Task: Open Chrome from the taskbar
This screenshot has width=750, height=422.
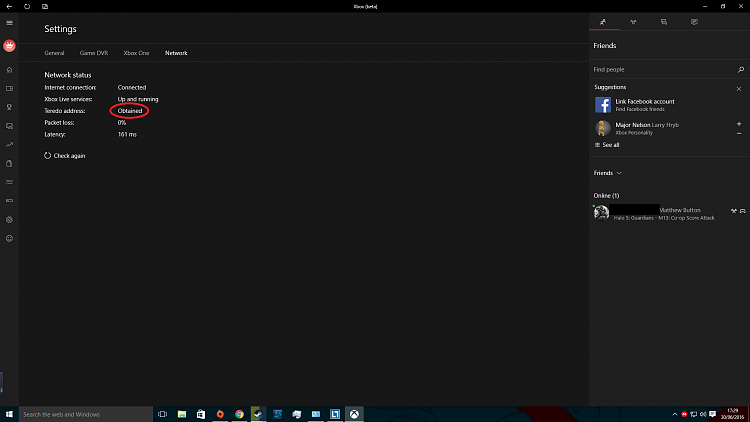Action: (x=239, y=414)
